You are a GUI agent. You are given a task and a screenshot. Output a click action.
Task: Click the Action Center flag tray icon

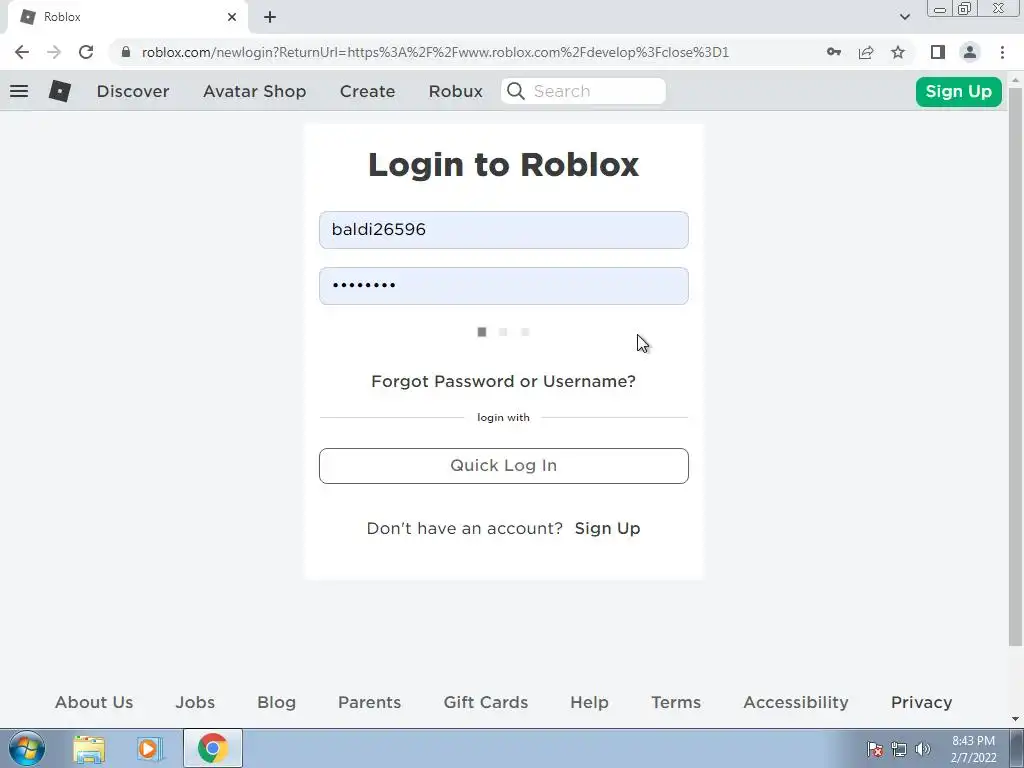click(875, 749)
